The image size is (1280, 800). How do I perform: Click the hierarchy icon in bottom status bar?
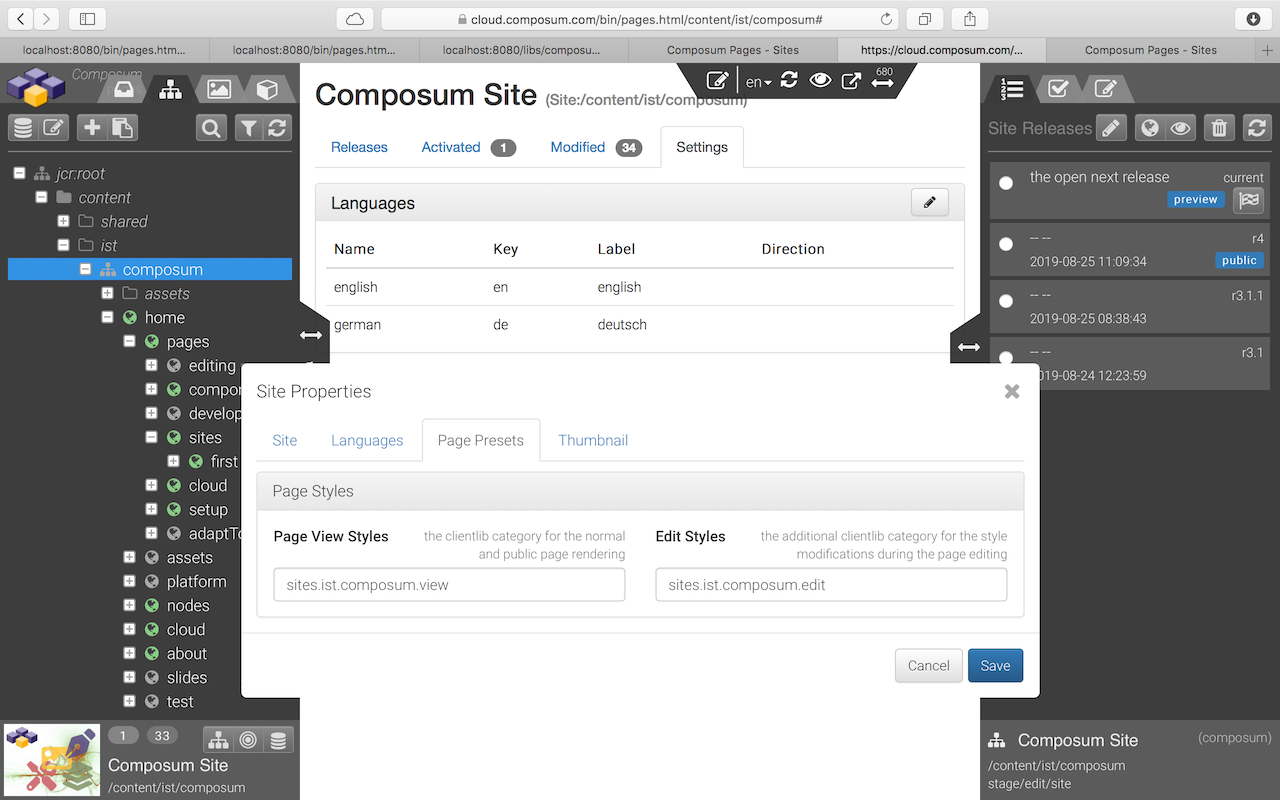[x=218, y=740]
